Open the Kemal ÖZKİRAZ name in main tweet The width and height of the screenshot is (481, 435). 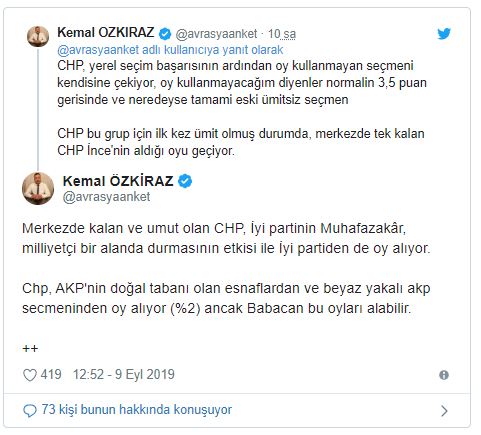(118, 181)
